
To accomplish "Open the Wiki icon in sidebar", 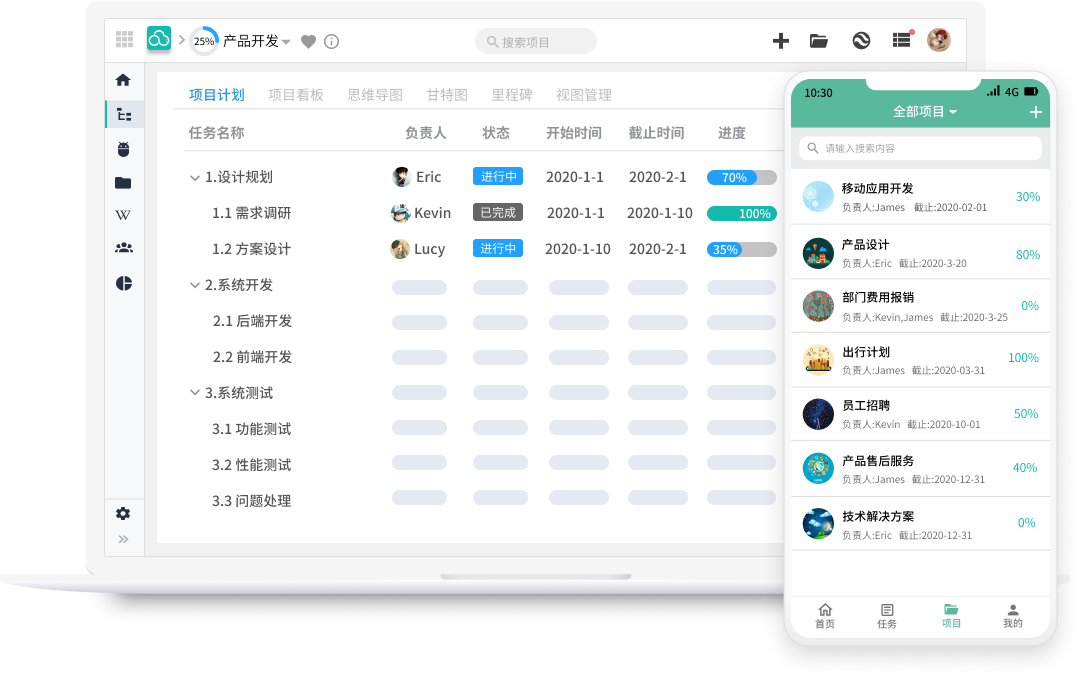I will tap(123, 215).
